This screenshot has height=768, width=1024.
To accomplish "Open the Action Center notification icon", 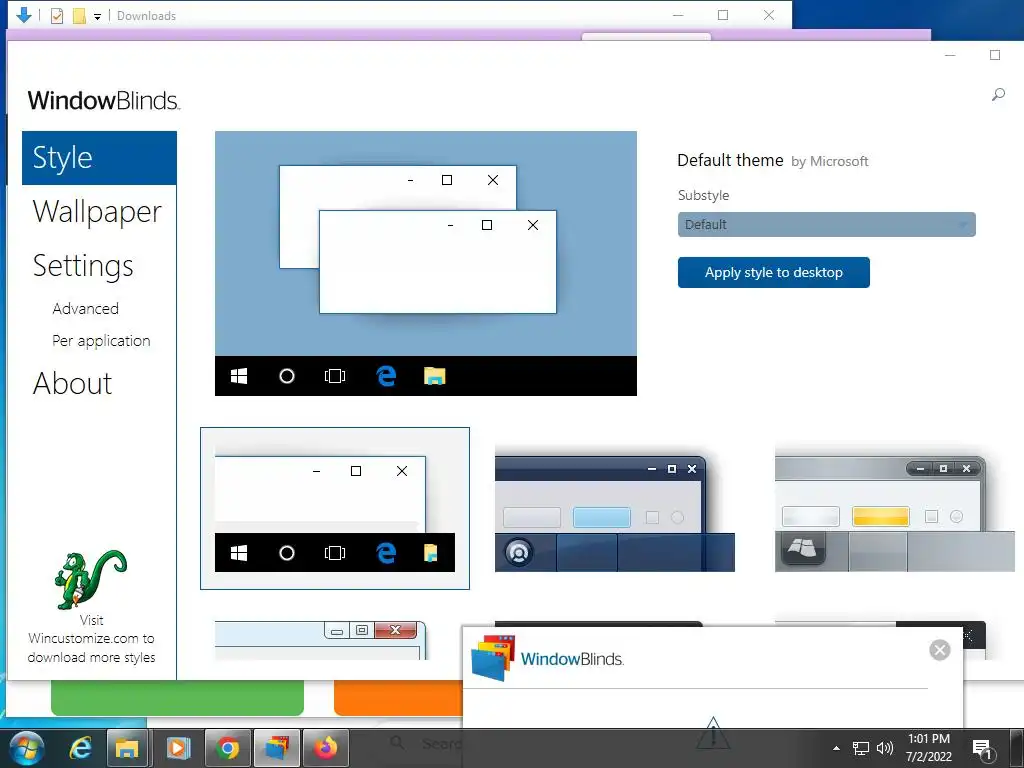I will pyautogui.click(x=982, y=750).
